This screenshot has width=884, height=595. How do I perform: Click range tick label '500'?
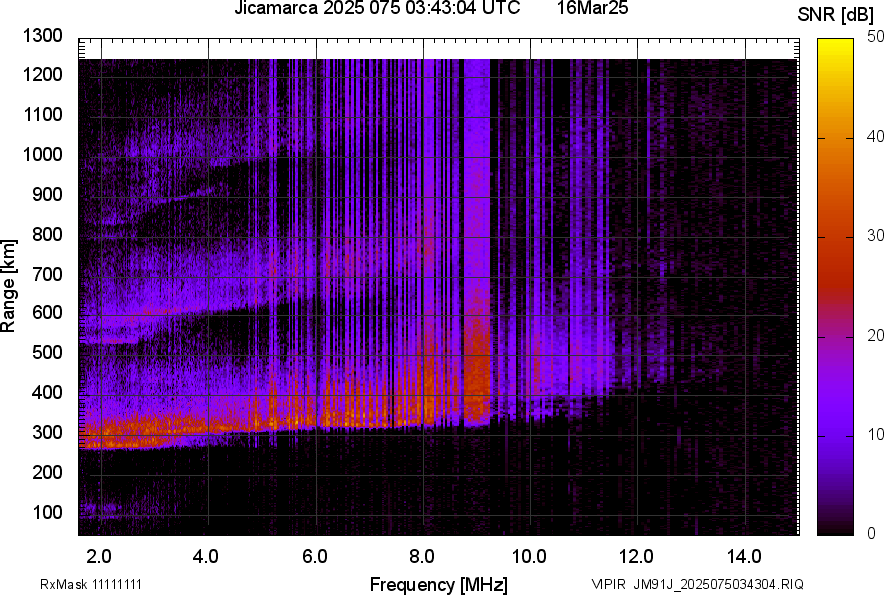click(47, 352)
